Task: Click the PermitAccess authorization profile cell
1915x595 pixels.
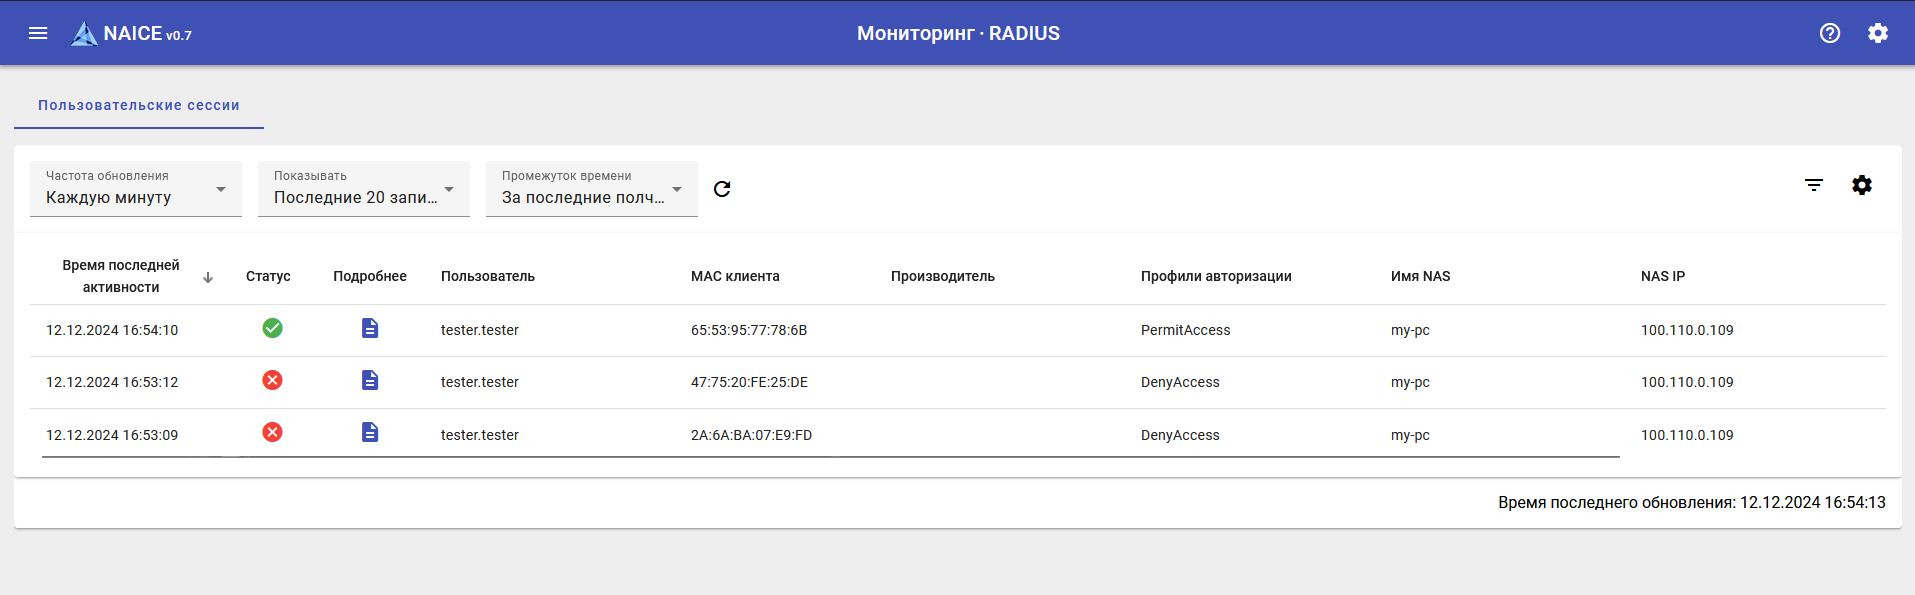Action: click(1185, 330)
